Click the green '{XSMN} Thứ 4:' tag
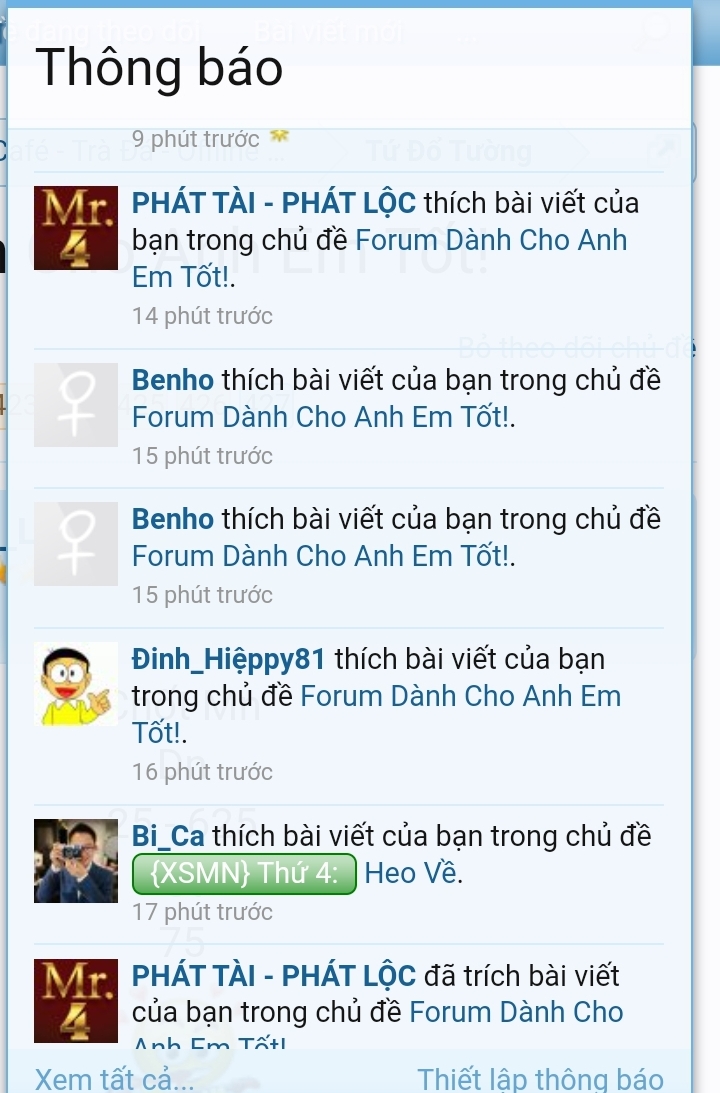 244,873
